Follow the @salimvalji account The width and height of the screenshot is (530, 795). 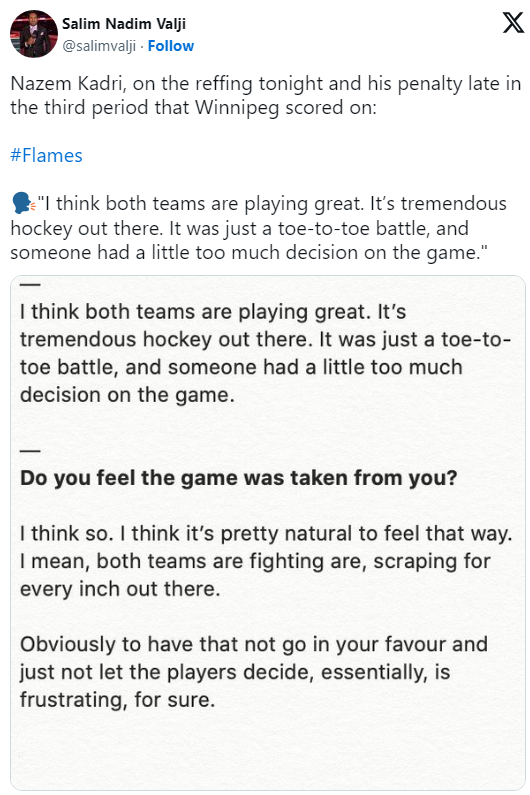(x=170, y=46)
